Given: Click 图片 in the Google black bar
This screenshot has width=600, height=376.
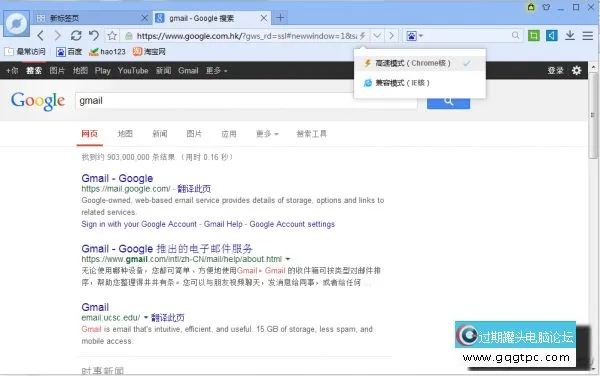Looking at the screenshot, I should [x=57, y=71].
